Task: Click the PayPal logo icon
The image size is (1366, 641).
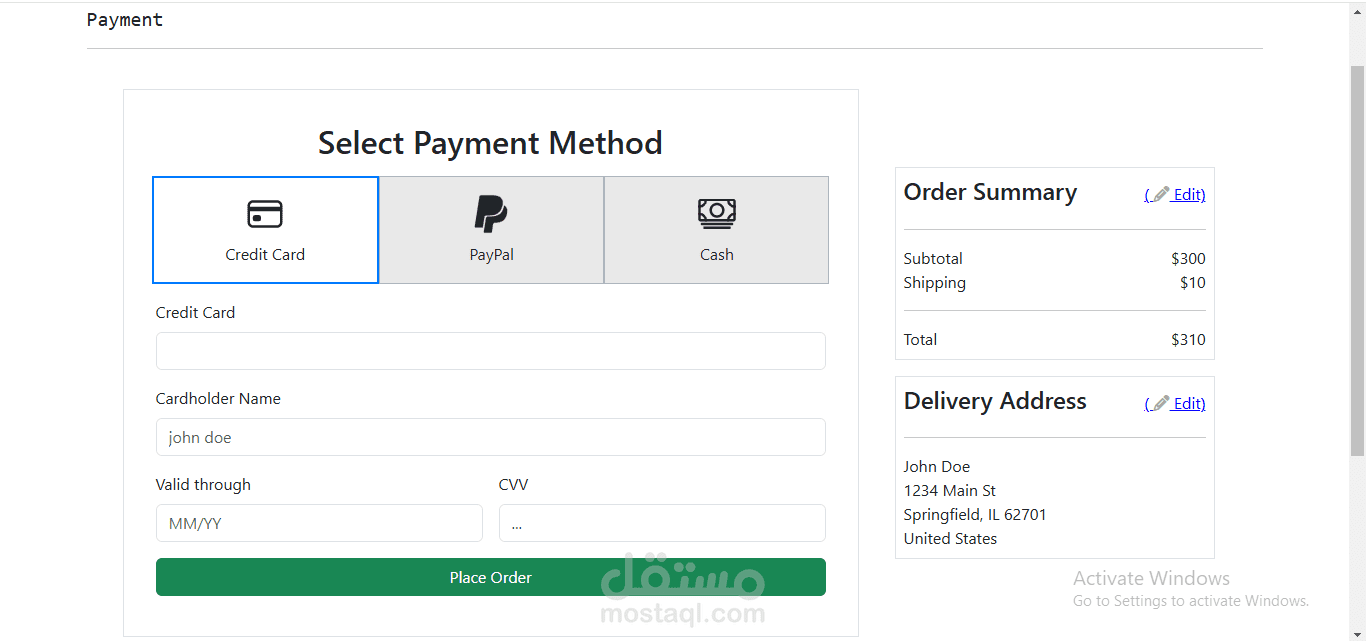Action: [x=490, y=213]
